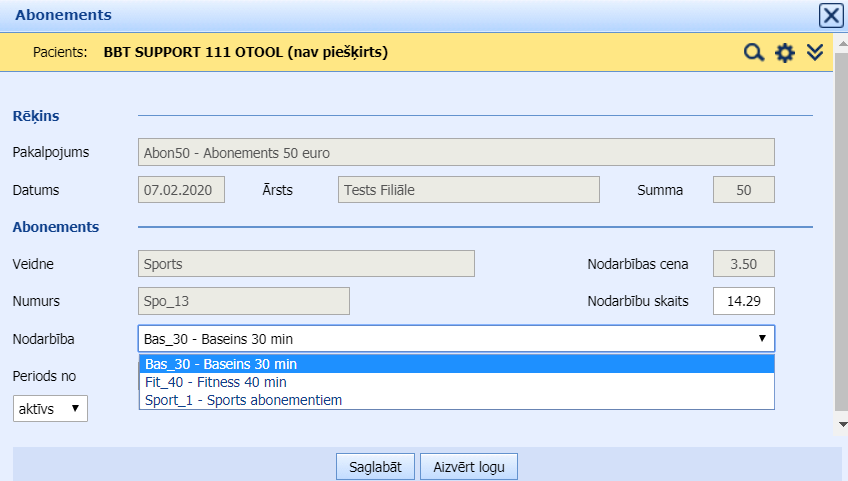Click the Numurs field showing Spo_13
The height and width of the screenshot is (481, 848).
pos(243,301)
